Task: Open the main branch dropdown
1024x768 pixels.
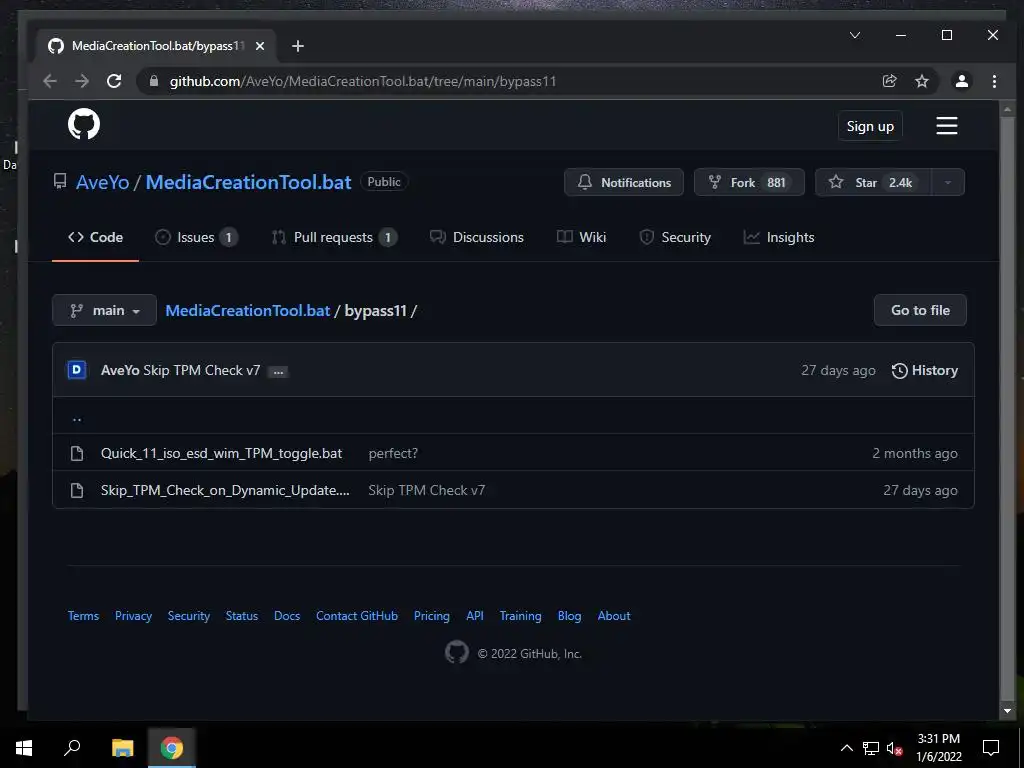Action: pyautogui.click(x=104, y=310)
